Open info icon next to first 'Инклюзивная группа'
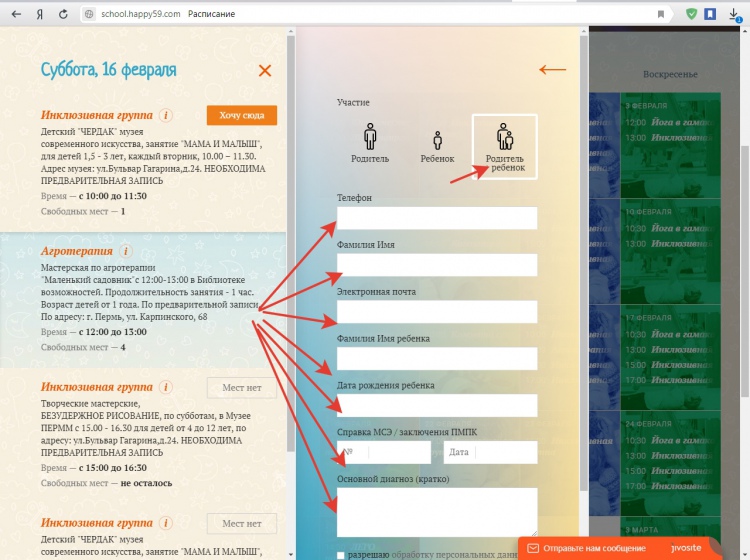This screenshot has height=560, width=750. coord(166,115)
